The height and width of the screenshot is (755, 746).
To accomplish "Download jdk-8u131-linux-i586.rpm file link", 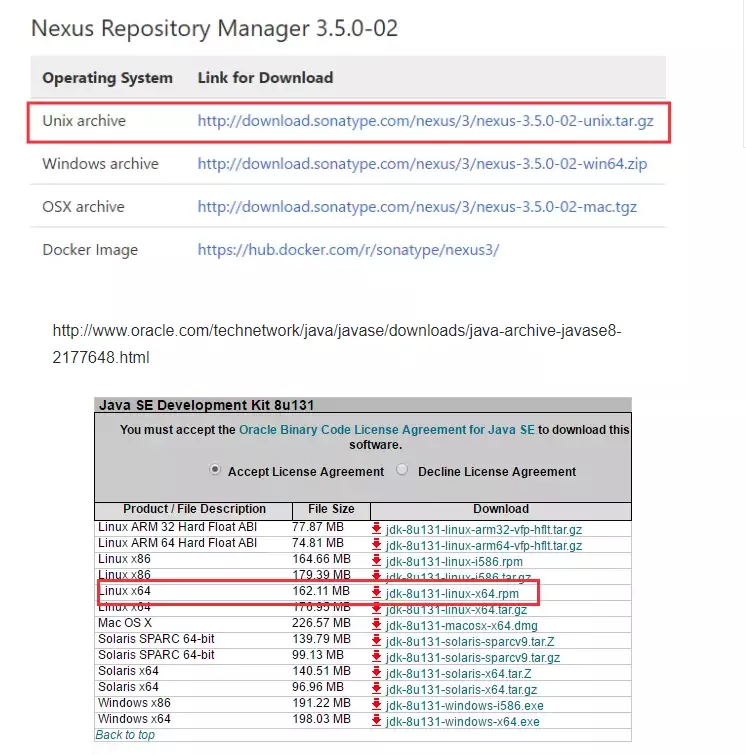I will coord(454,561).
